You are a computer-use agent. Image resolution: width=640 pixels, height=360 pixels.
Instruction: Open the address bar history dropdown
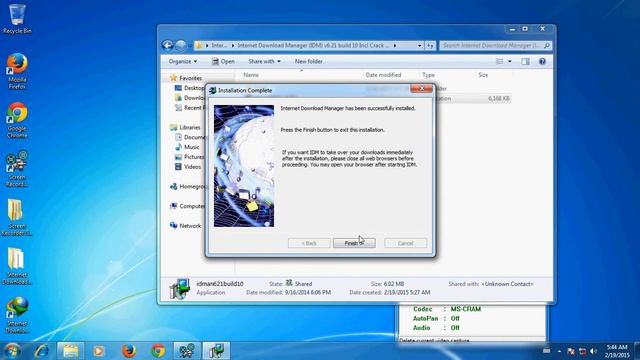click(420, 46)
